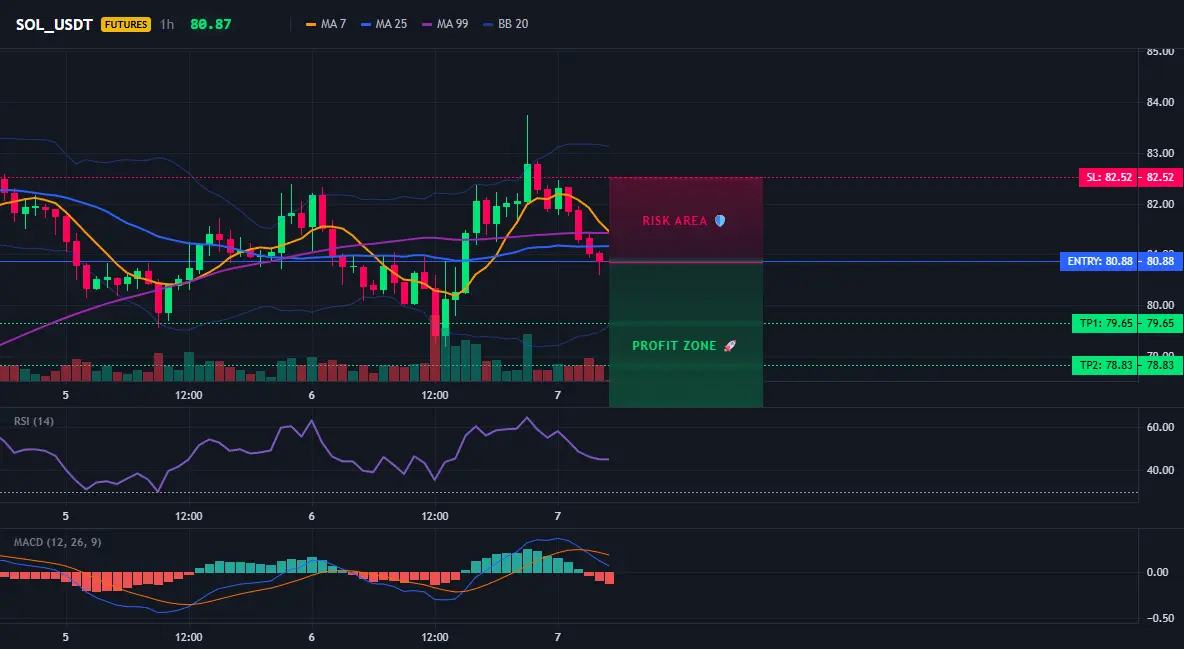
Task: Toggle the MA 7 legend entry
Action: tap(325, 24)
